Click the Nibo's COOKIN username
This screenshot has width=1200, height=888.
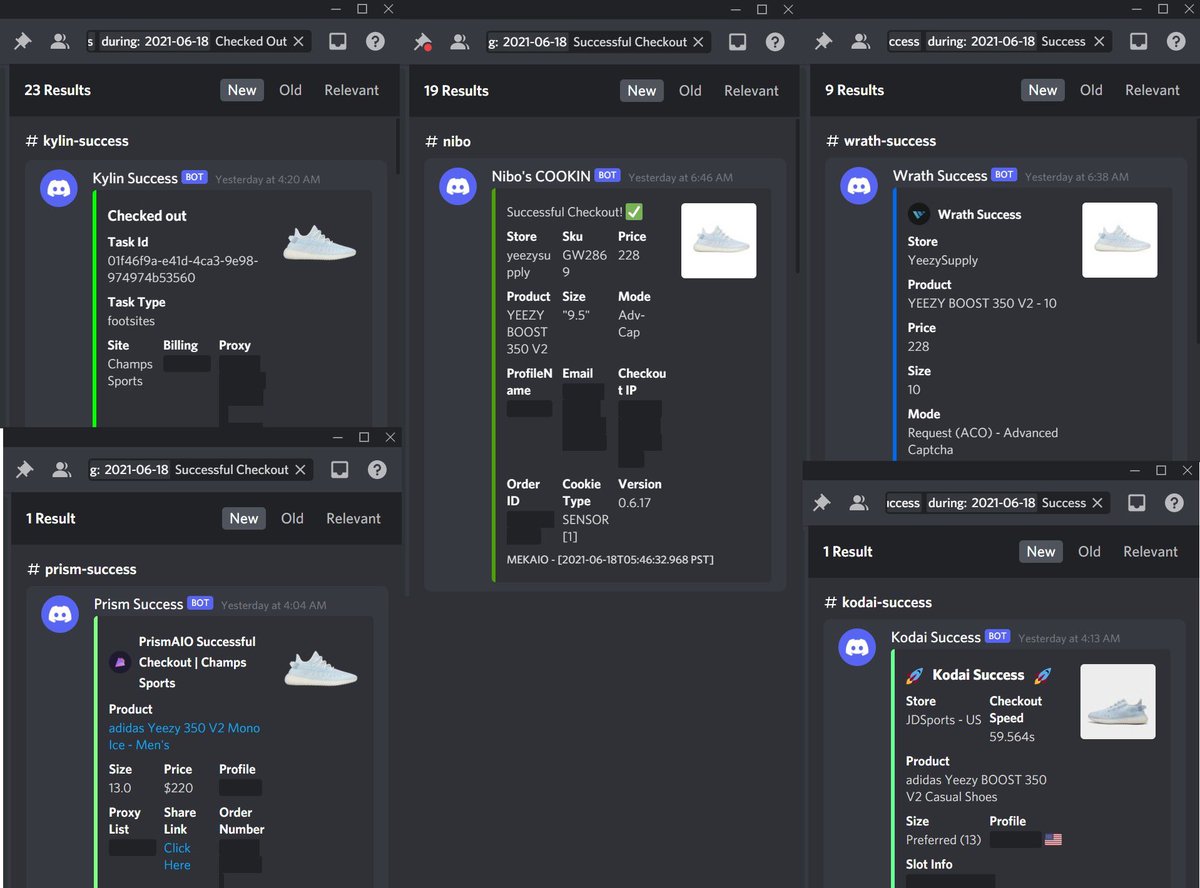pyautogui.click(x=541, y=177)
